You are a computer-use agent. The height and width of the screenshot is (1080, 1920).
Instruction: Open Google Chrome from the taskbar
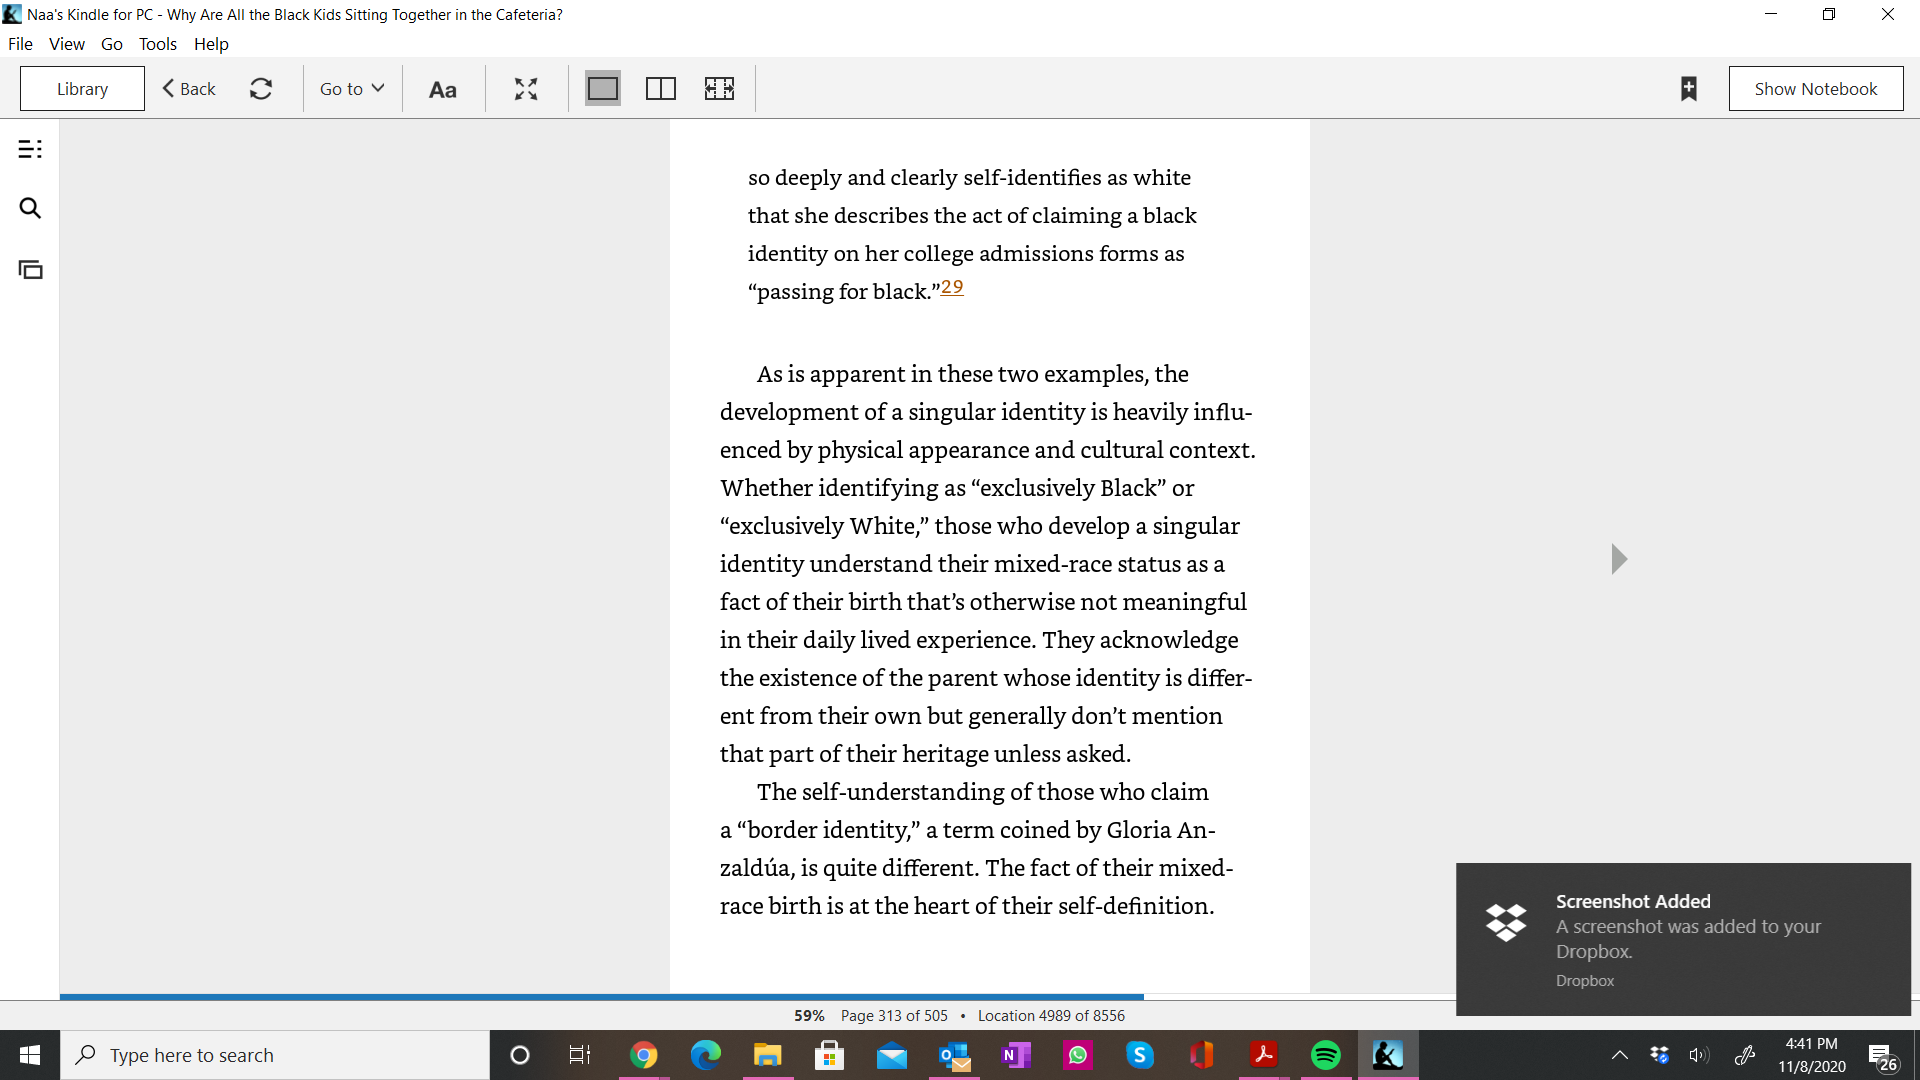(x=644, y=1055)
